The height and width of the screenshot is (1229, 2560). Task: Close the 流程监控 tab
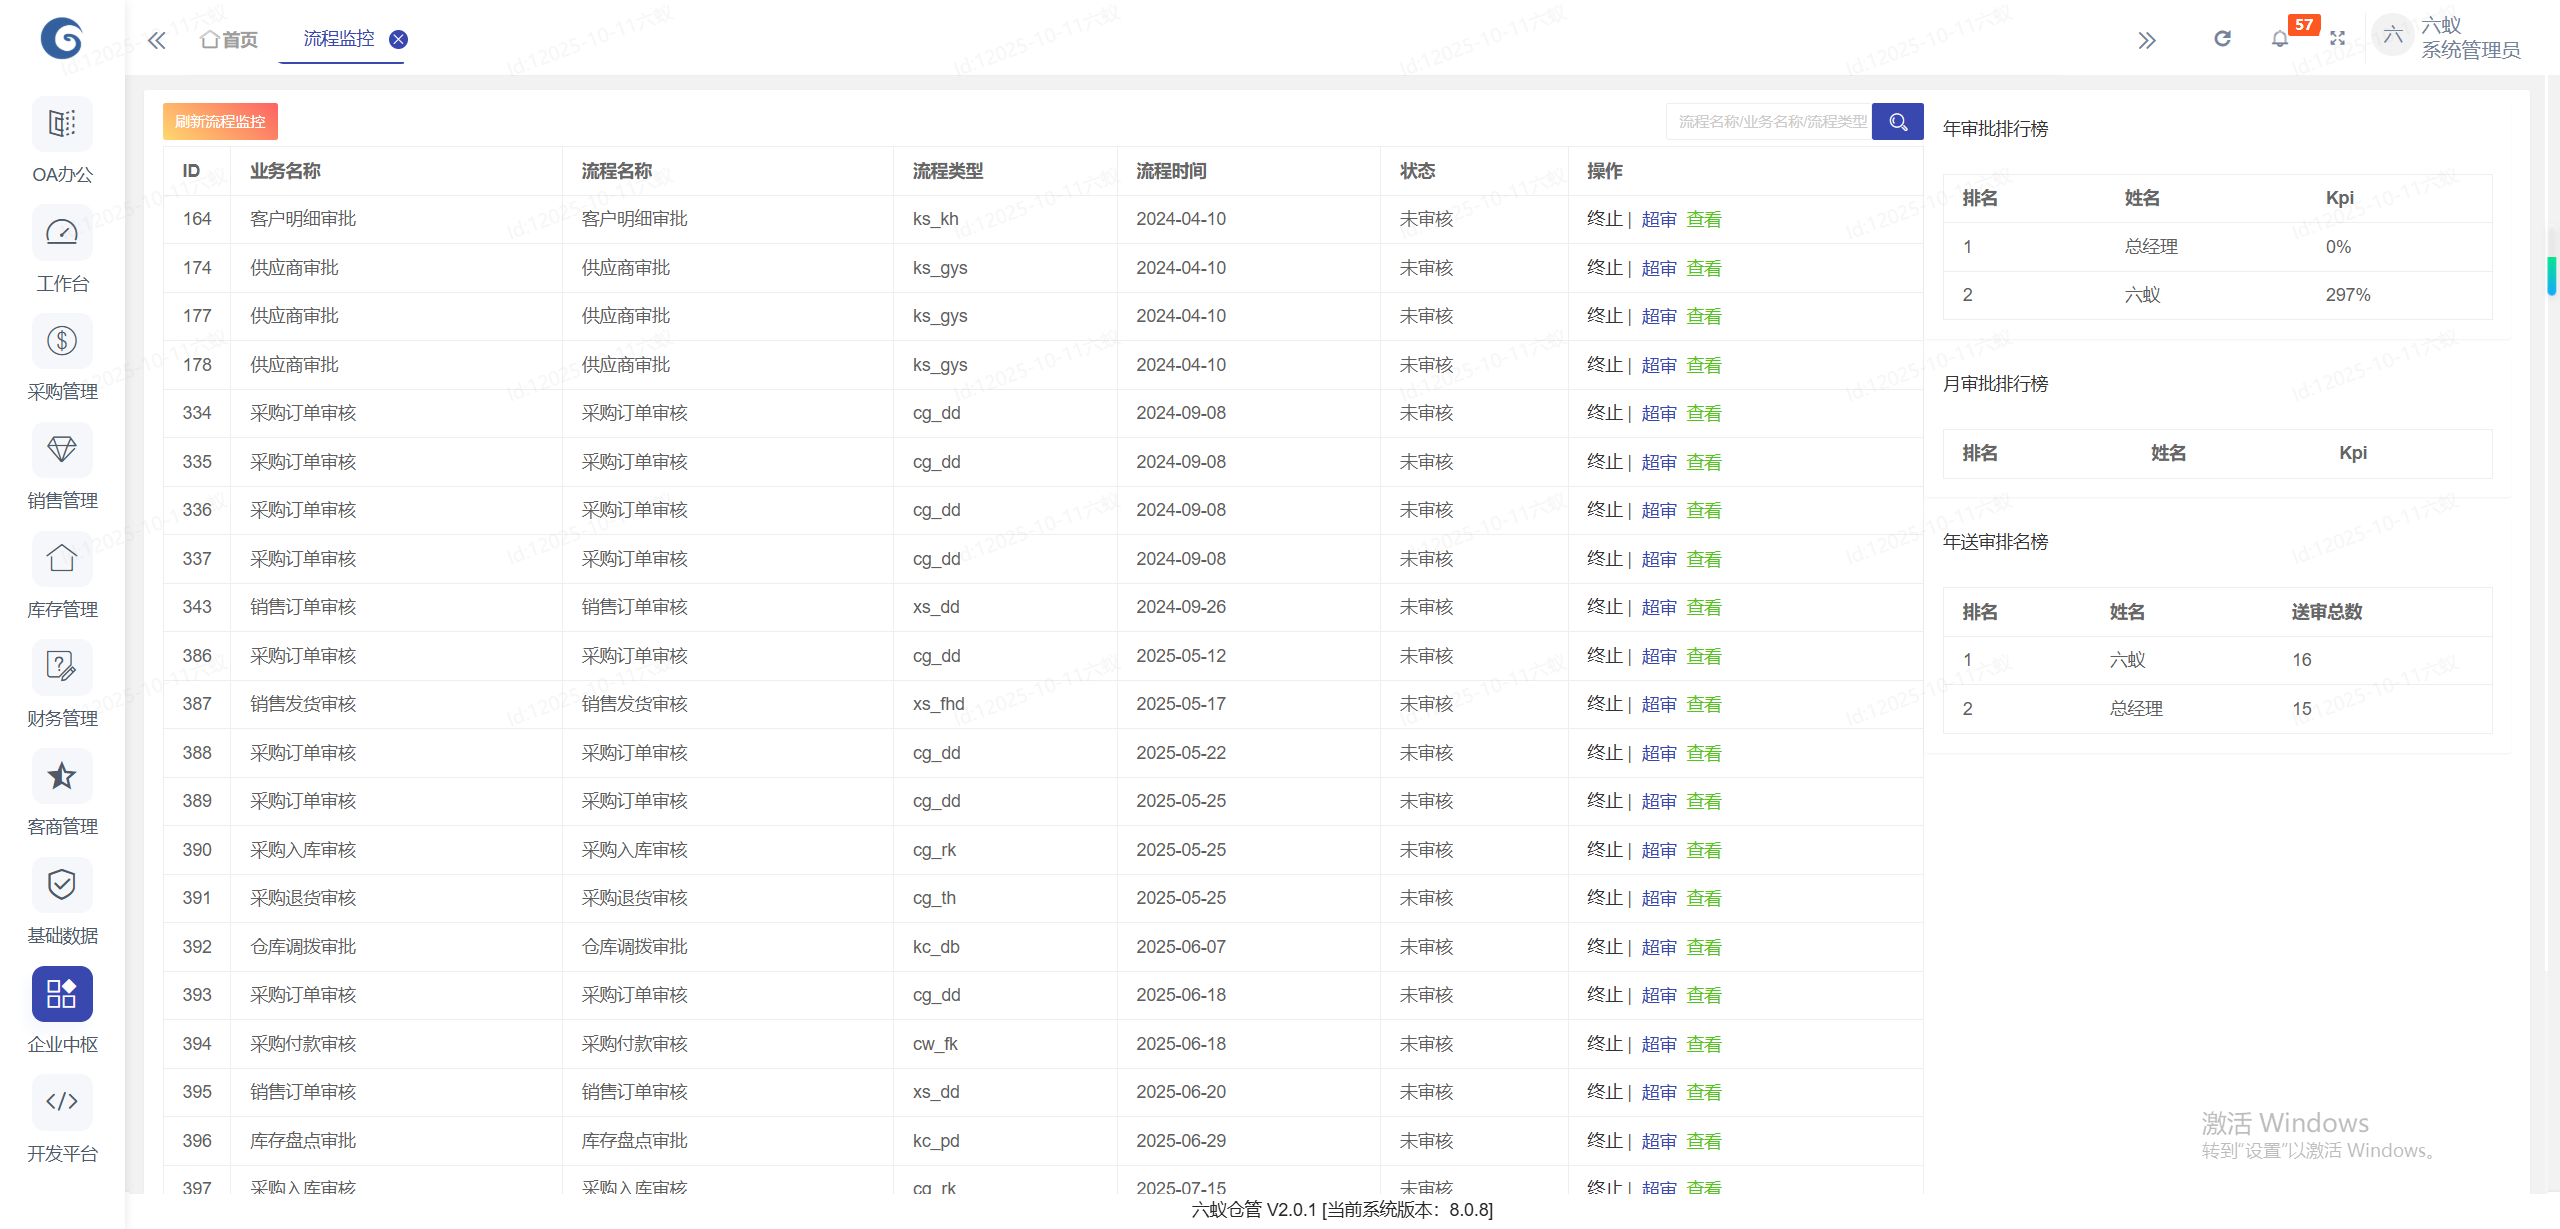[x=398, y=39]
